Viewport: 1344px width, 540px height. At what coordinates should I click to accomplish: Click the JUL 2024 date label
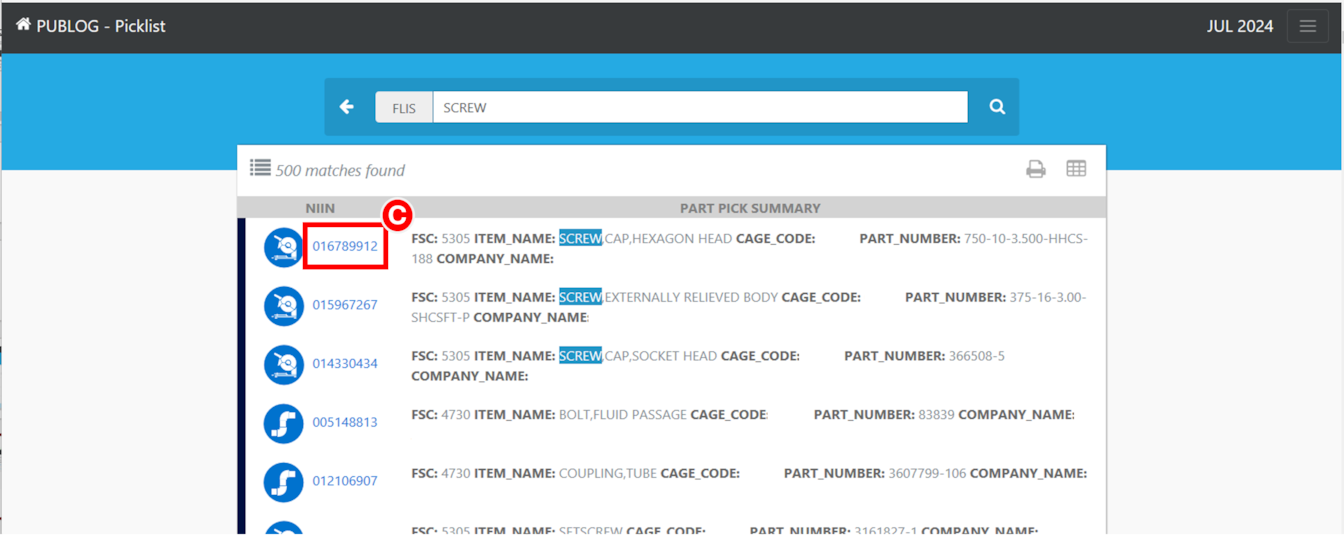point(1240,26)
